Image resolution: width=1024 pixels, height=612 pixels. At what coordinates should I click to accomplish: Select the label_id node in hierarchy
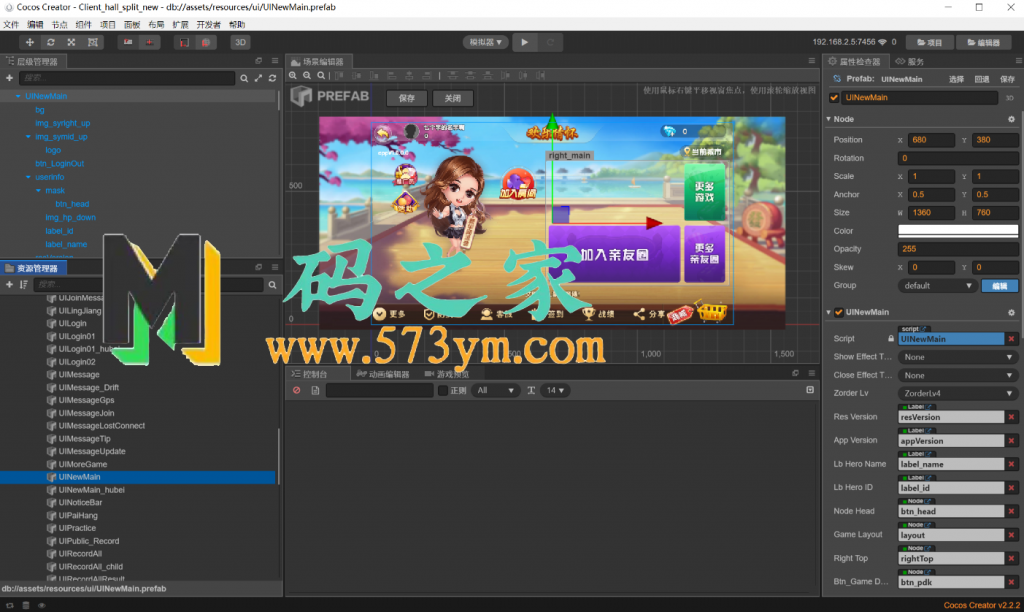pyautogui.click(x=59, y=231)
